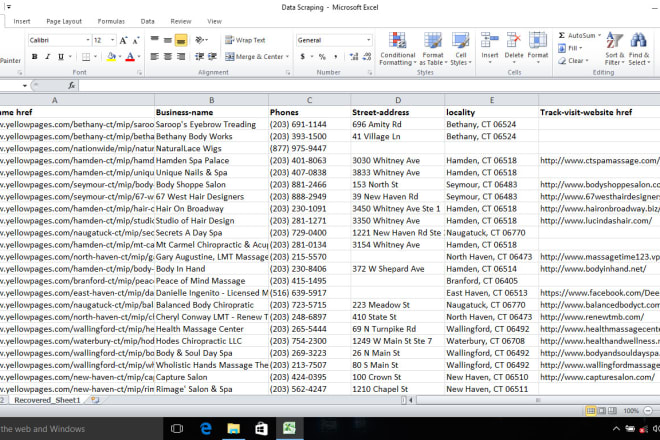
Task: Open the Formulas ribbon tab
Action: pyautogui.click(x=111, y=21)
